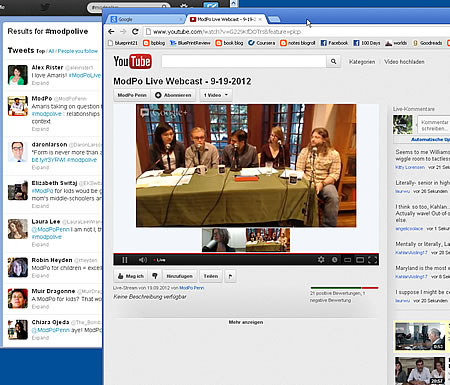Click the live video progress bar

click(x=246, y=253)
